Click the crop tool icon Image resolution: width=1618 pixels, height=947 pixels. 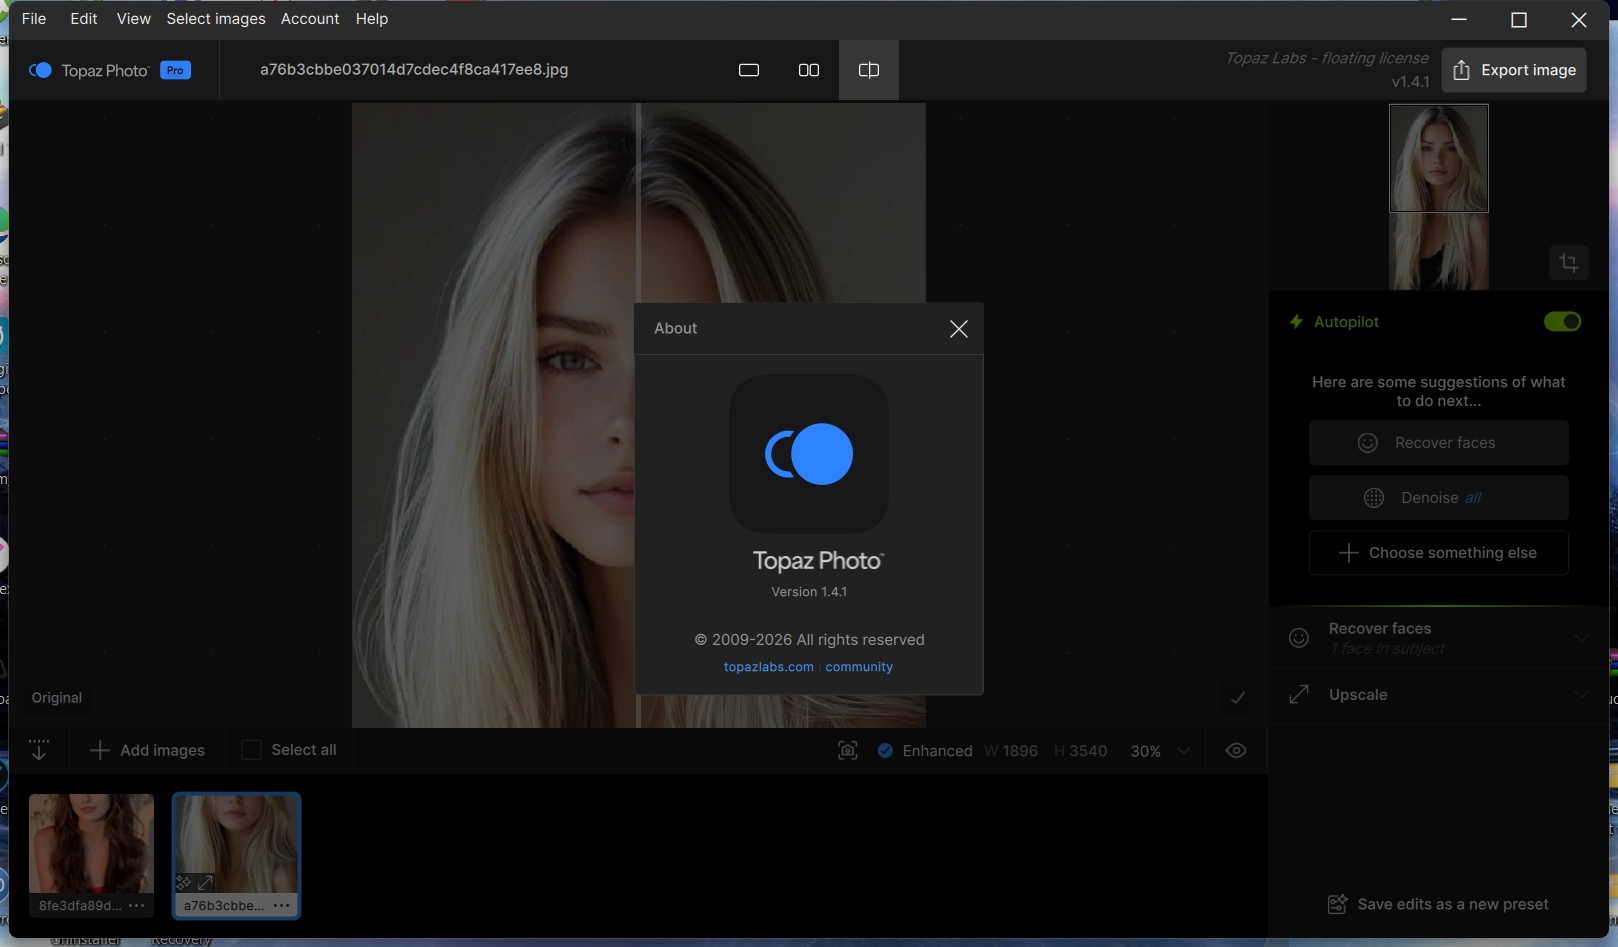point(1568,263)
